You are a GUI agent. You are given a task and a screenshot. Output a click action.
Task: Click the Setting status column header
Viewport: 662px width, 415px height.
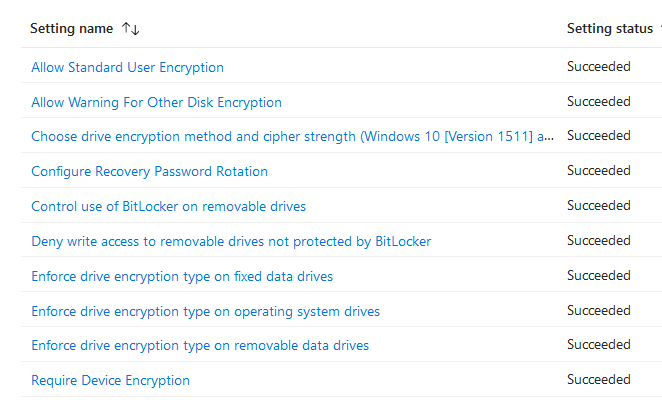pyautogui.click(x=609, y=29)
